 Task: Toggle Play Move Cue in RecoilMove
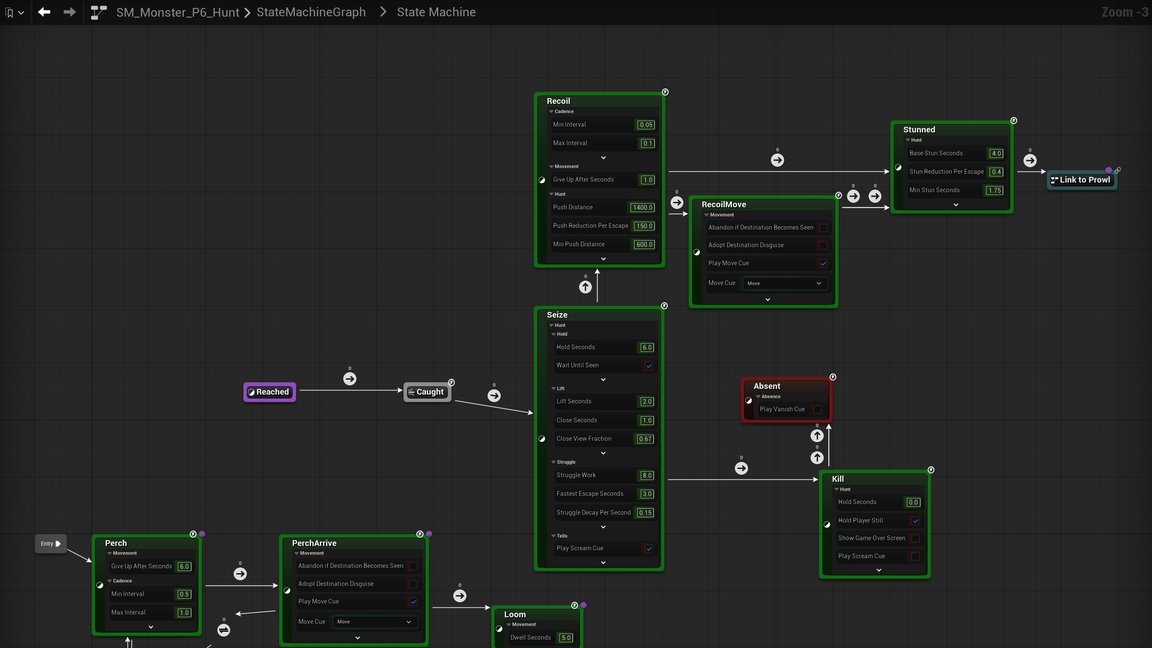click(x=822, y=264)
